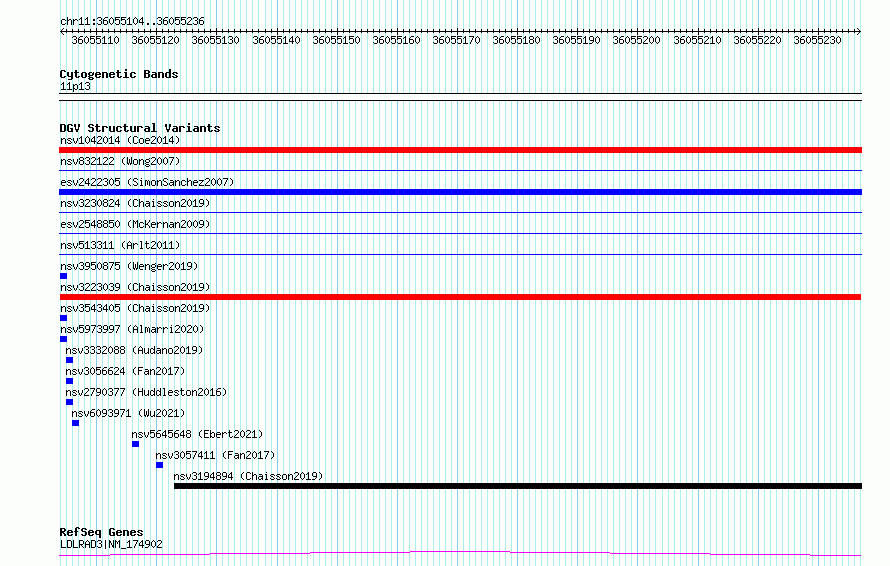The width and height of the screenshot is (890, 566).
Task: Open variant nsv3223039 (Chaisson2019)
Action: [x=135, y=287]
